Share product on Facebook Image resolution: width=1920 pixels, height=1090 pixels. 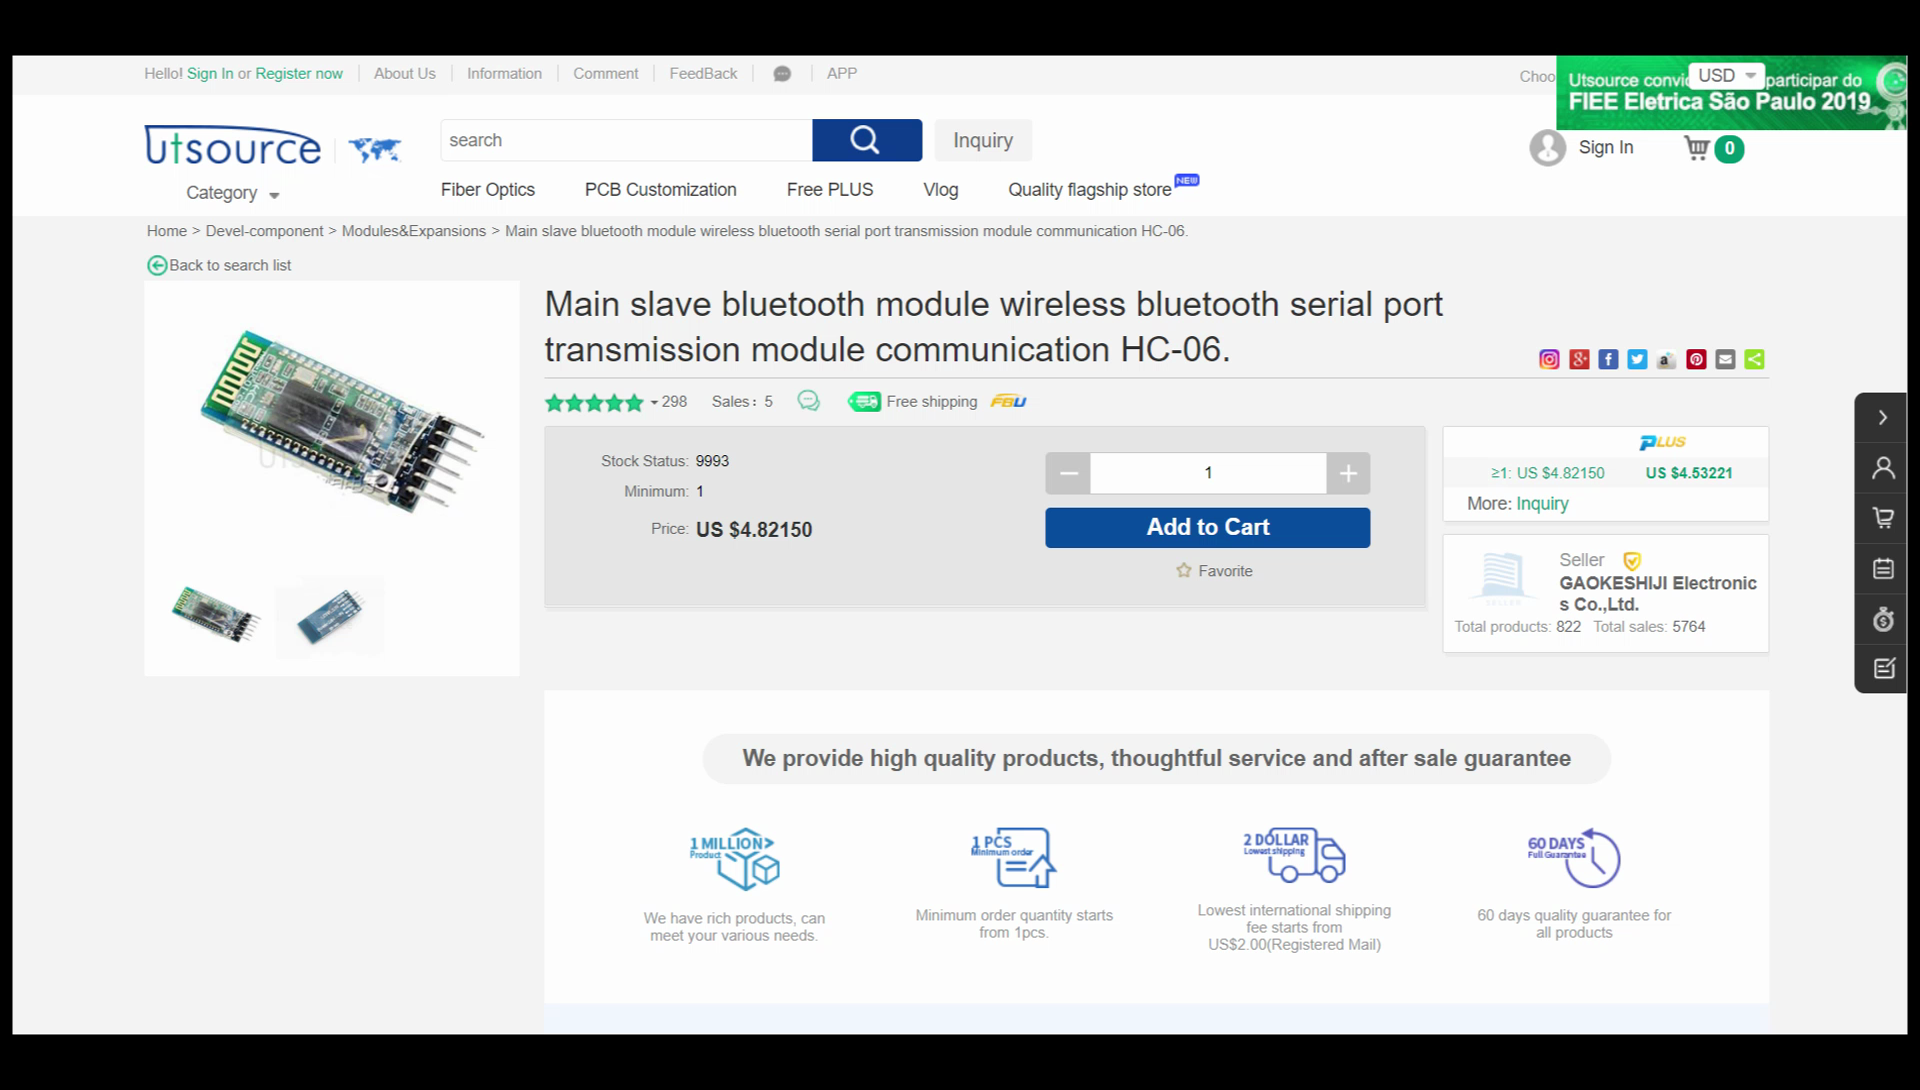(x=1608, y=360)
